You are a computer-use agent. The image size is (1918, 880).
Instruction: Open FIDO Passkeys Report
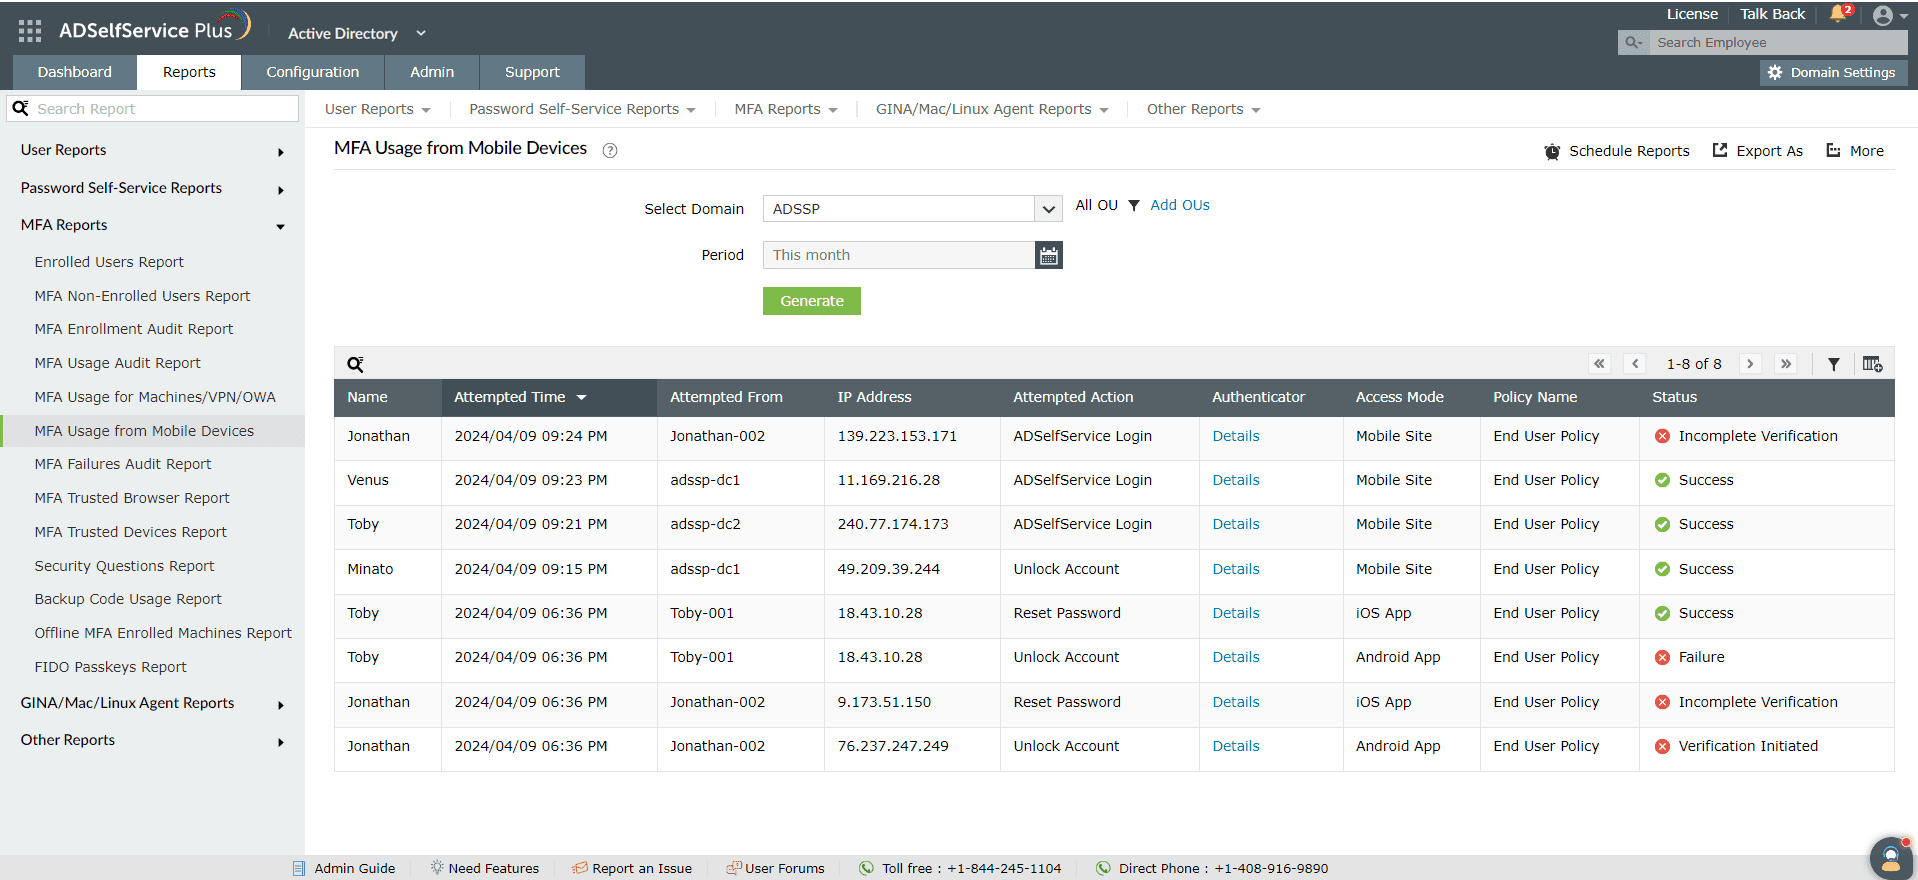point(110,667)
